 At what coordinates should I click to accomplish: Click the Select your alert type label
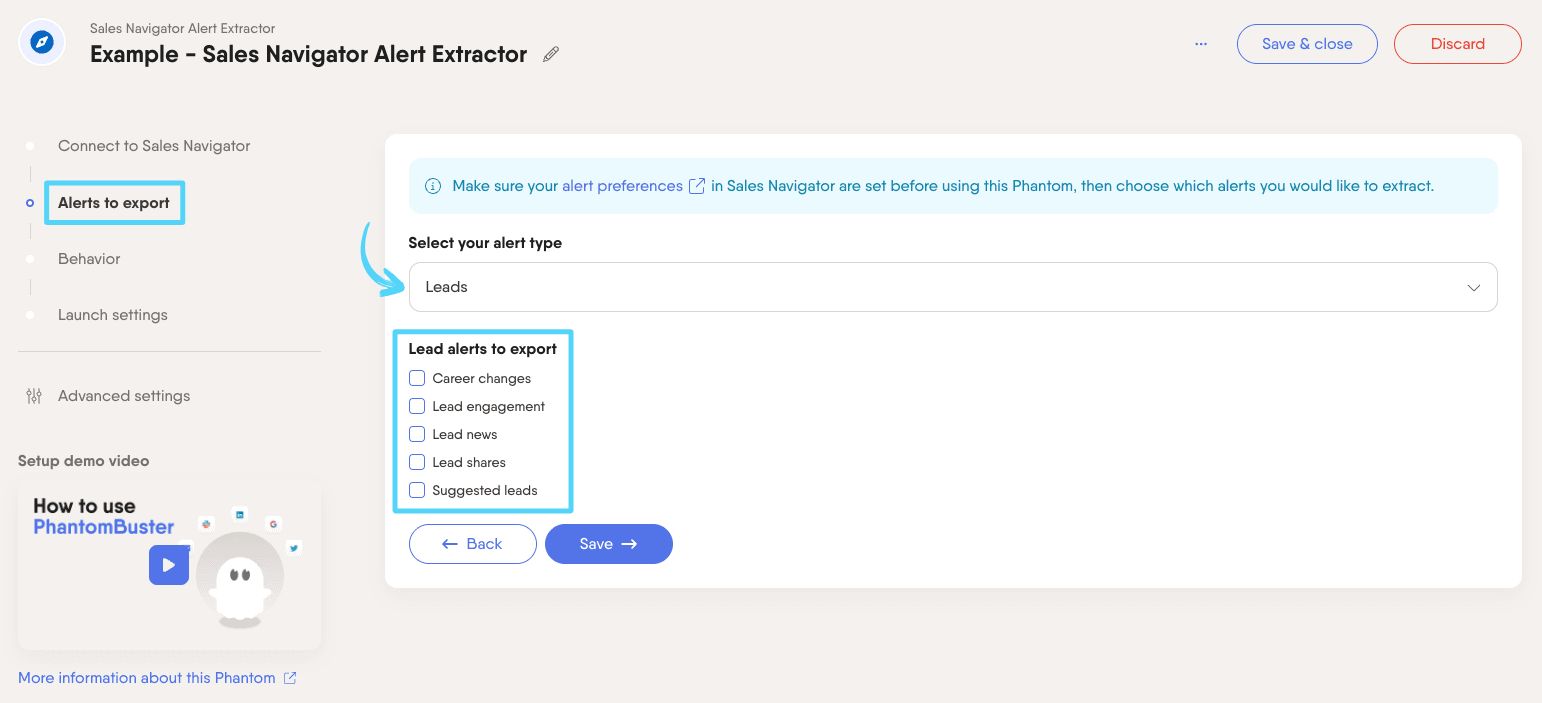coord(485,243)
